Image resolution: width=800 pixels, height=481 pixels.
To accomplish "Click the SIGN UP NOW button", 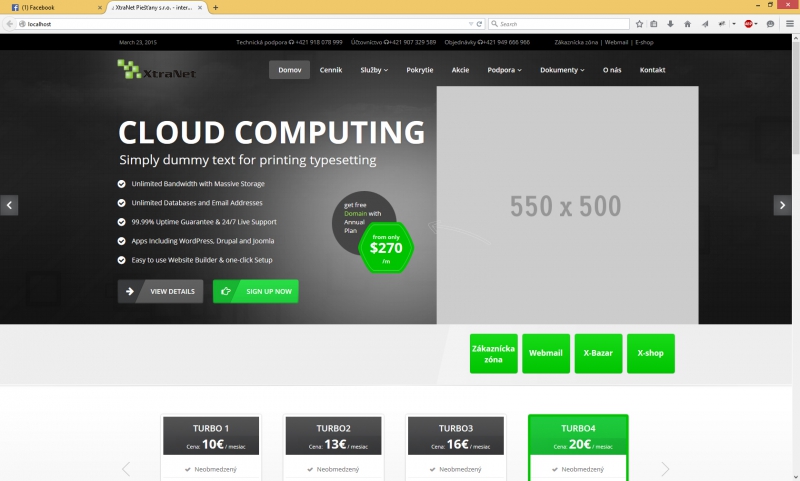I will click(x=256, y=291).
